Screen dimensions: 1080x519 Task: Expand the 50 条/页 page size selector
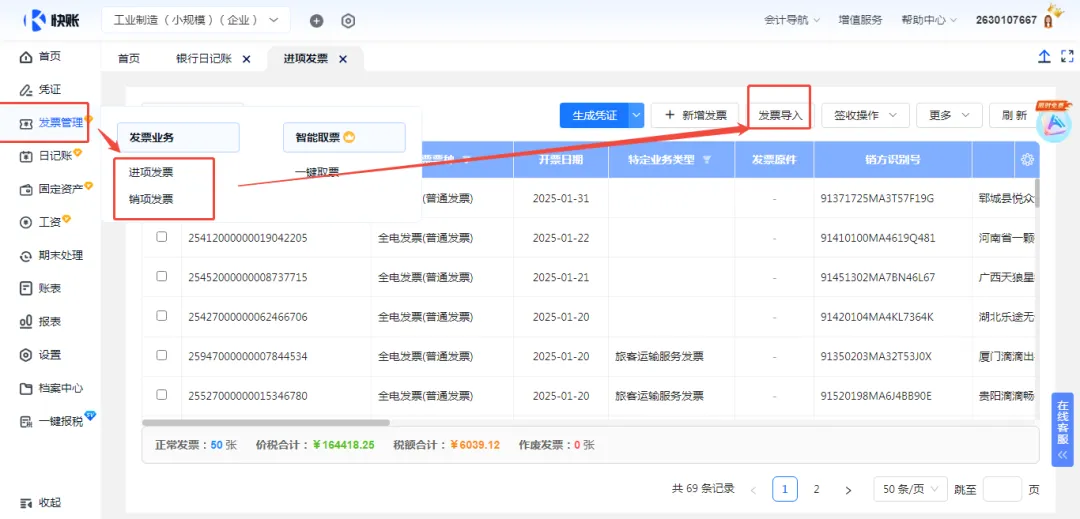(x=910, y=489)
